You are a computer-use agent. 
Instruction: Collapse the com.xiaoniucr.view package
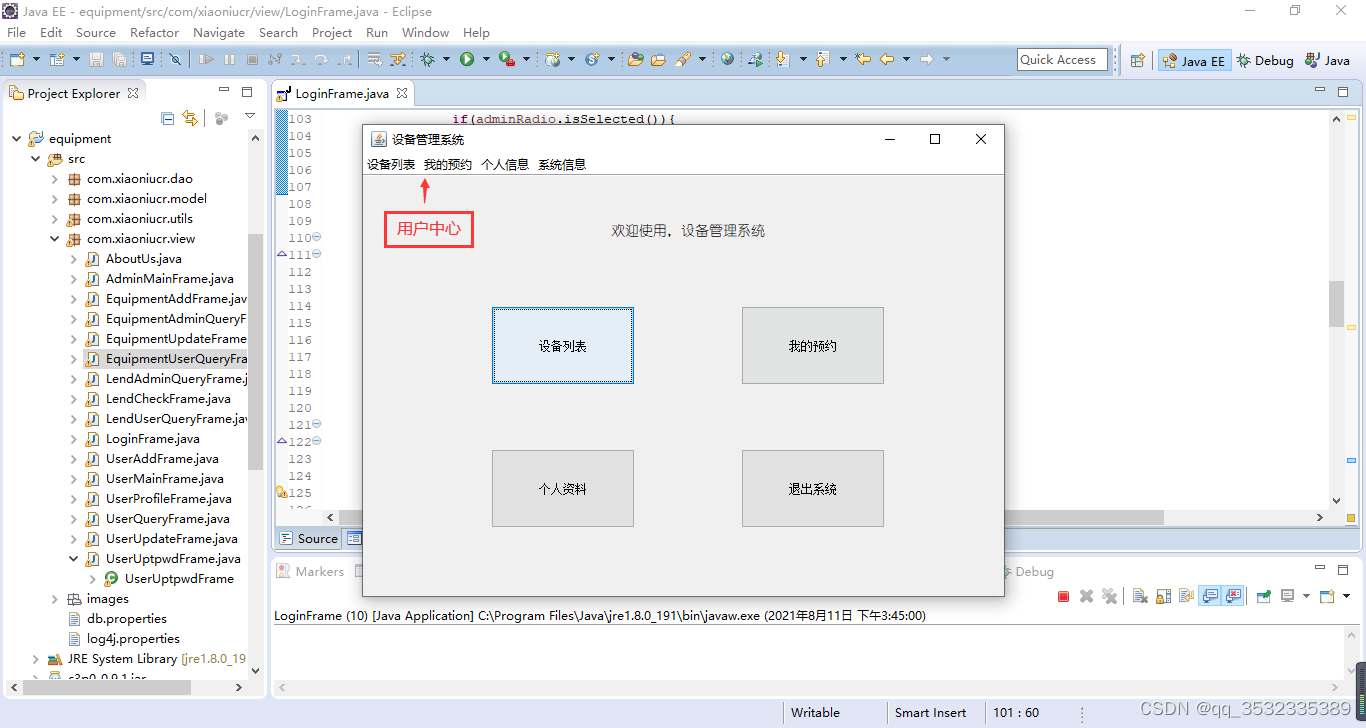pyautogui.click(x=56, y=238)
